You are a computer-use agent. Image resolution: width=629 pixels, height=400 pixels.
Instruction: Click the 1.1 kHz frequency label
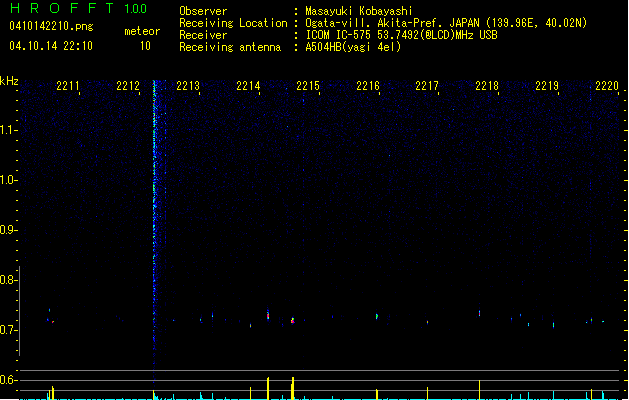8,130
